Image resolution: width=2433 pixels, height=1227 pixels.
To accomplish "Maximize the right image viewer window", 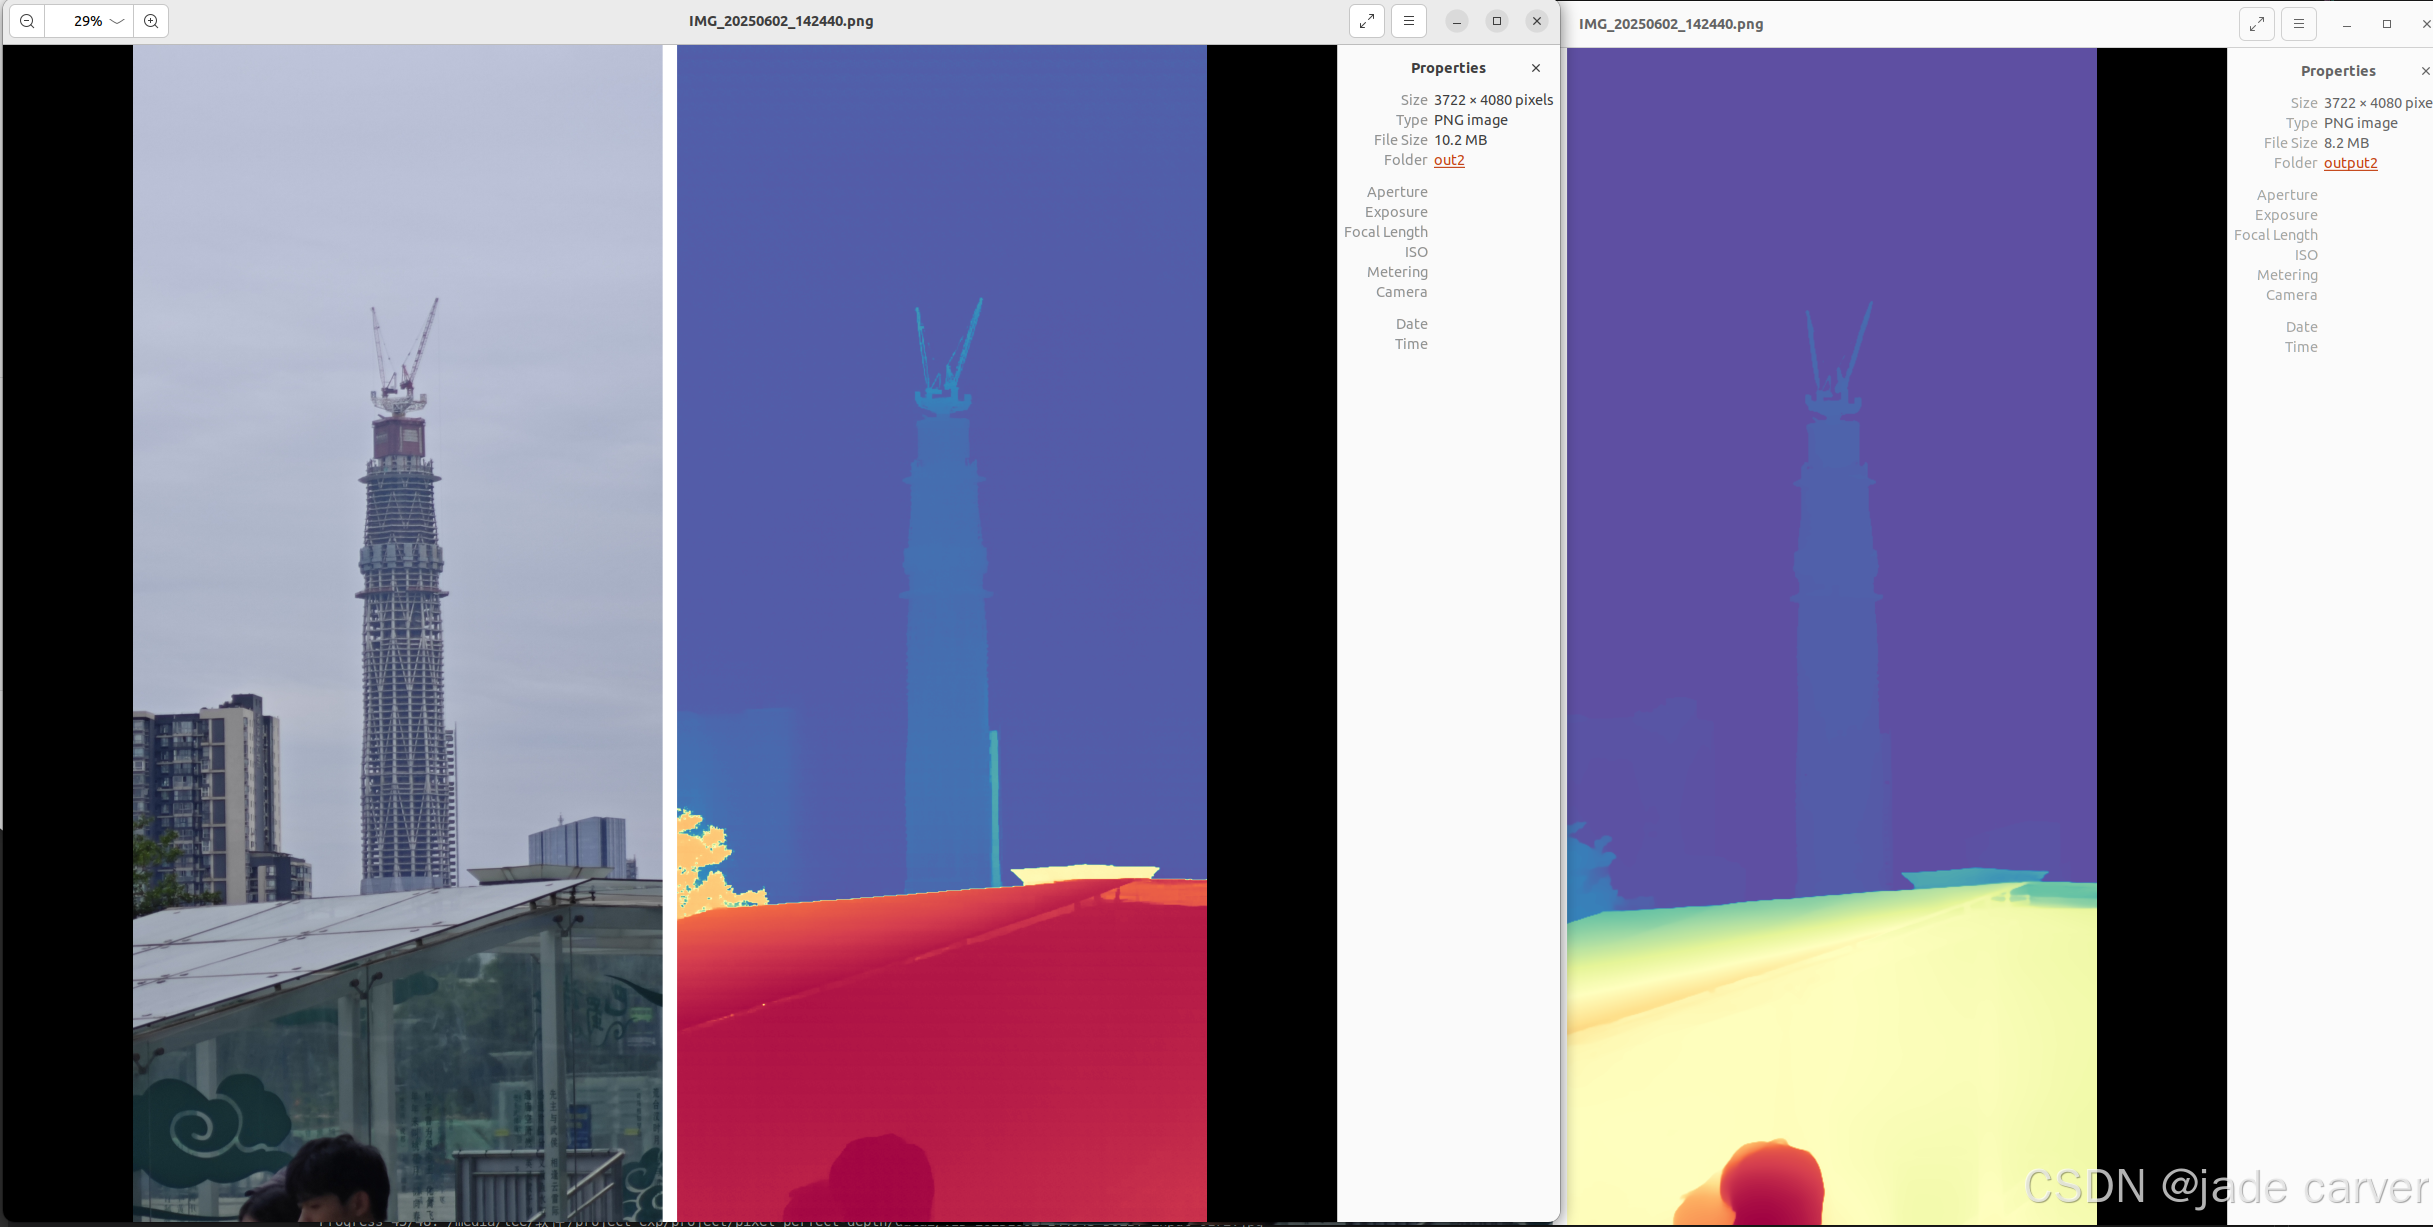I will tap(2387, 24).
